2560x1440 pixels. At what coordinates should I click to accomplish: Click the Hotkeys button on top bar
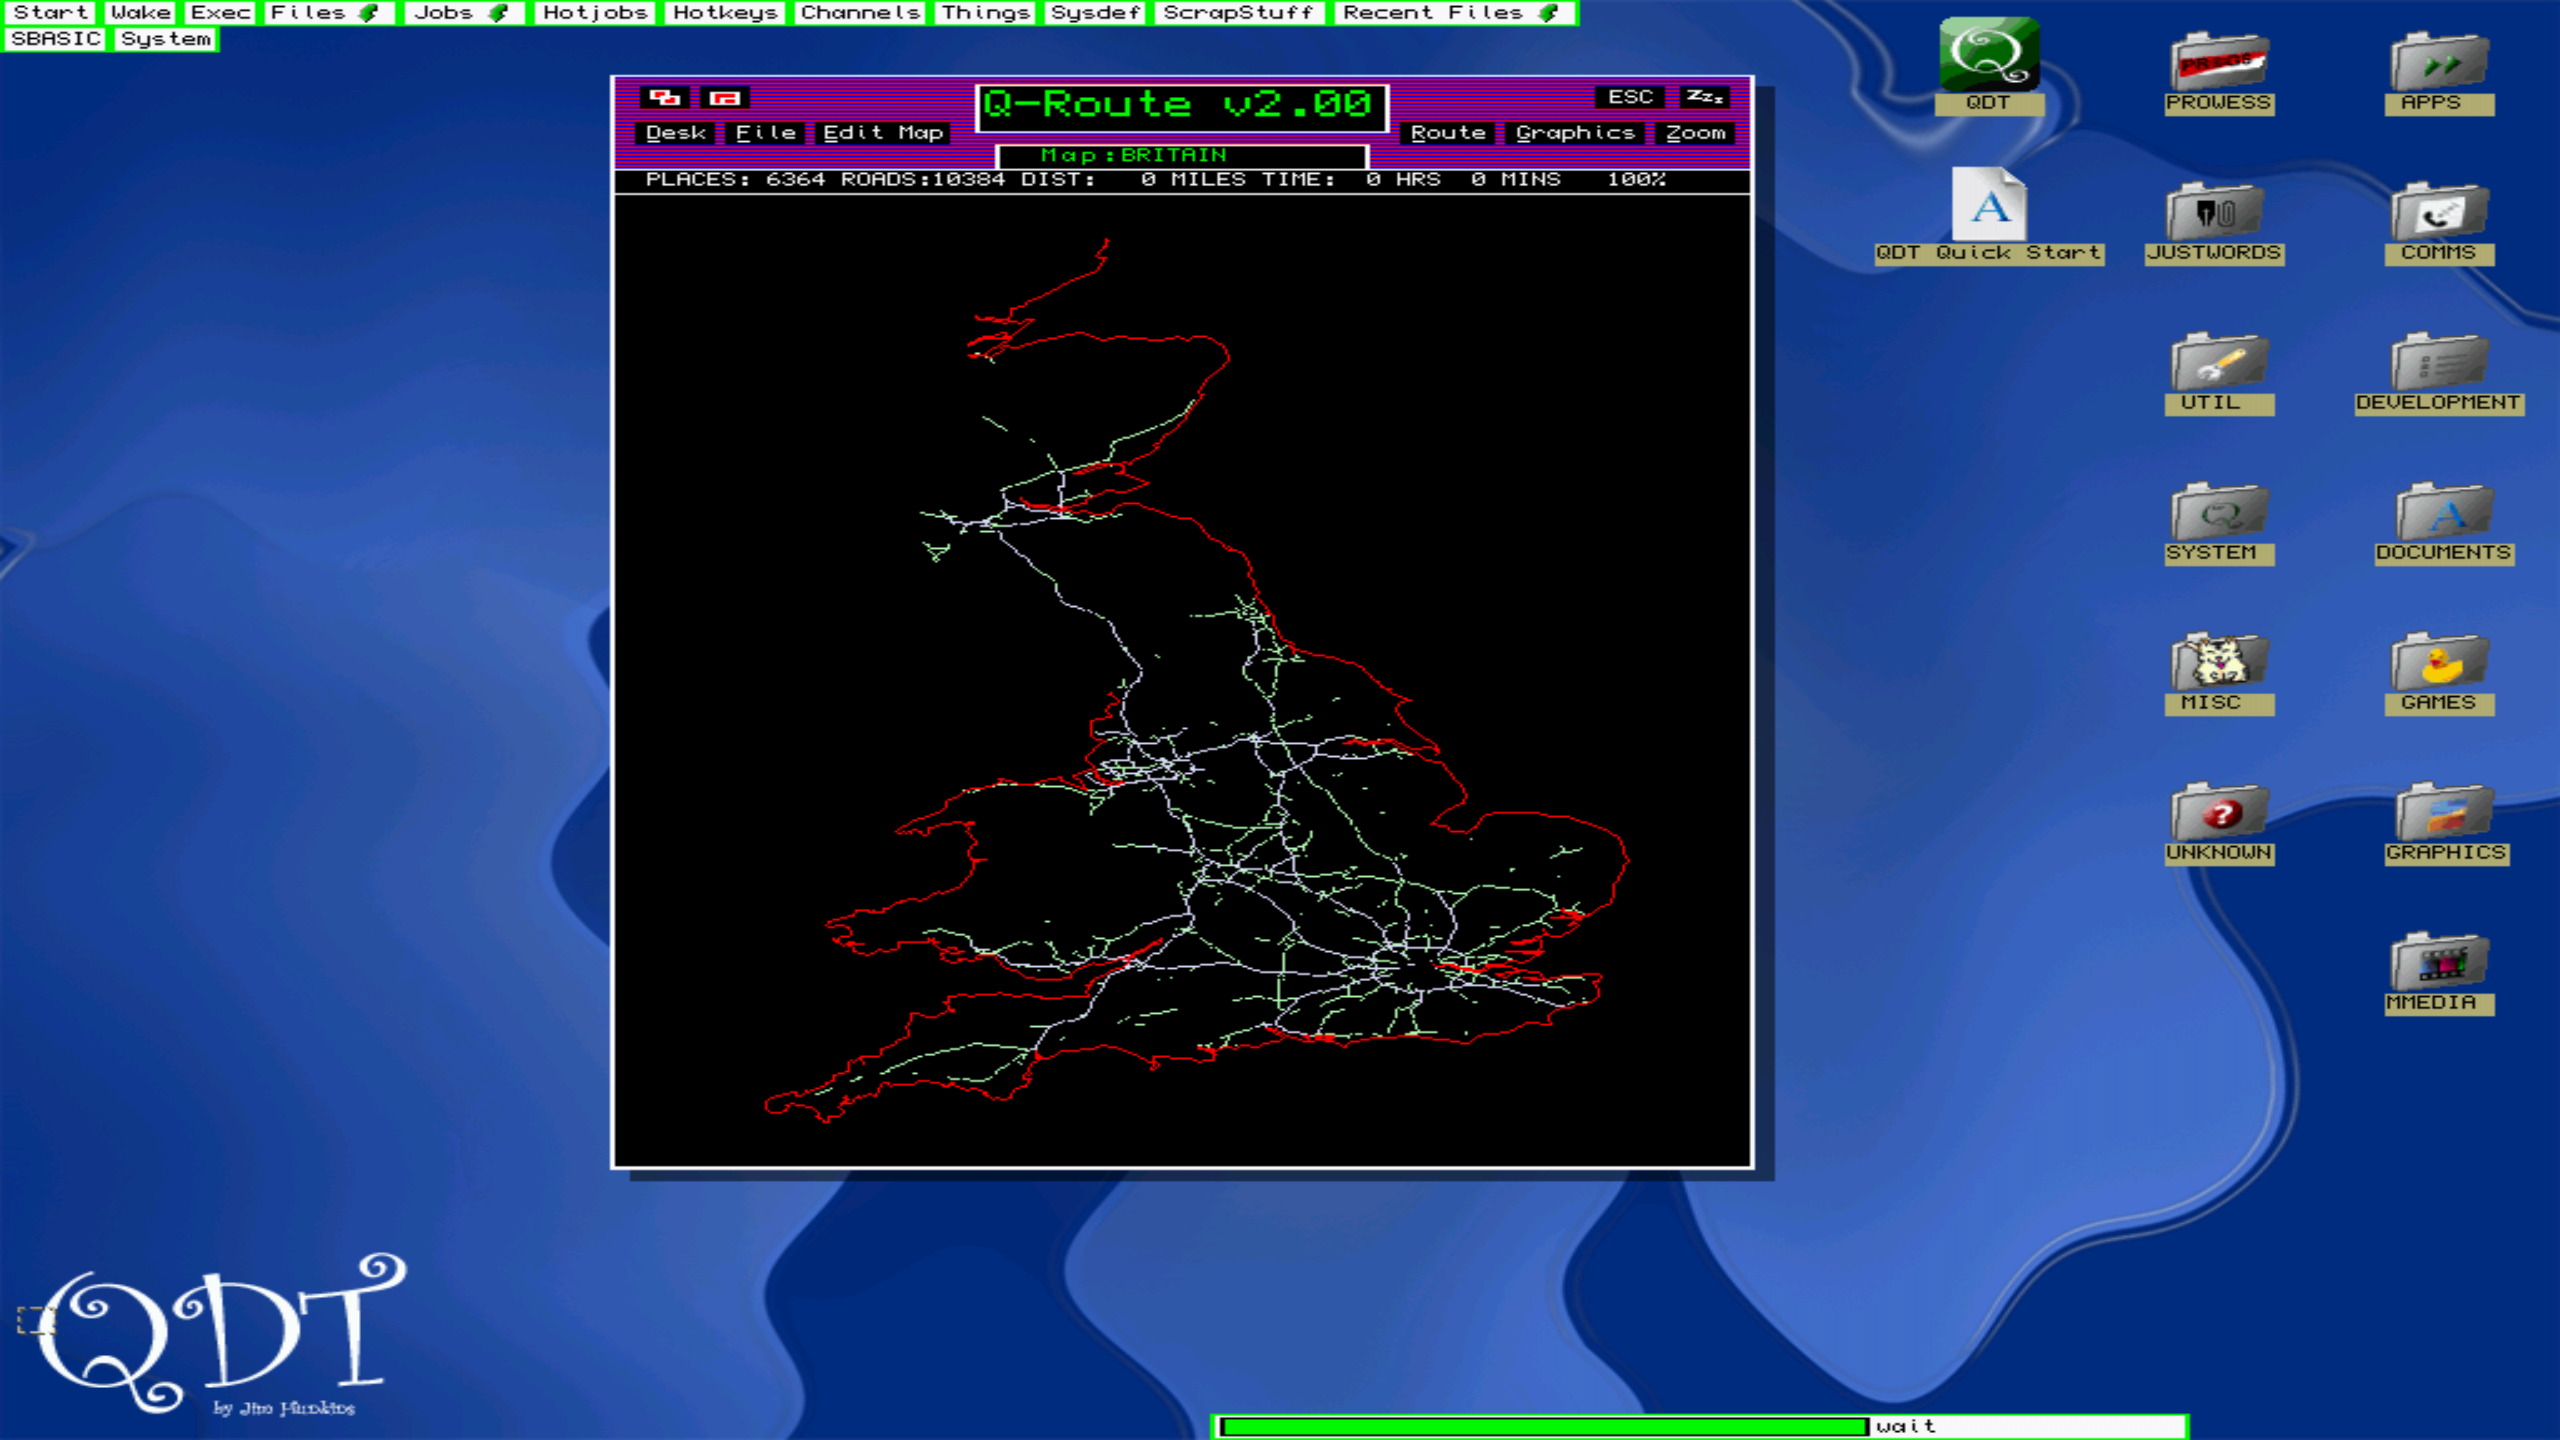[725, 13]
